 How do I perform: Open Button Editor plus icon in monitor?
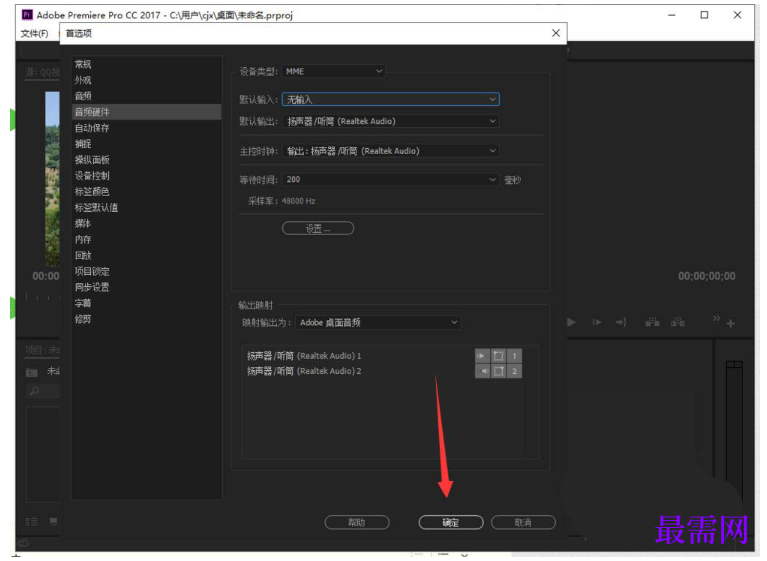[730, 323]
